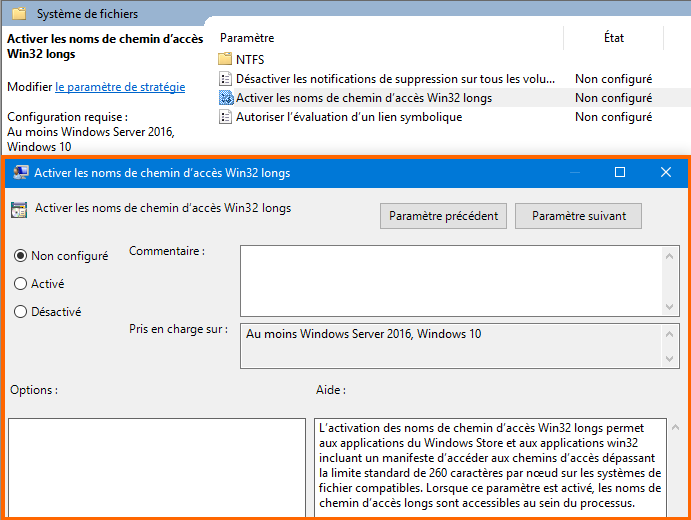Select the Activé radio button

click(x=21, y=284)
